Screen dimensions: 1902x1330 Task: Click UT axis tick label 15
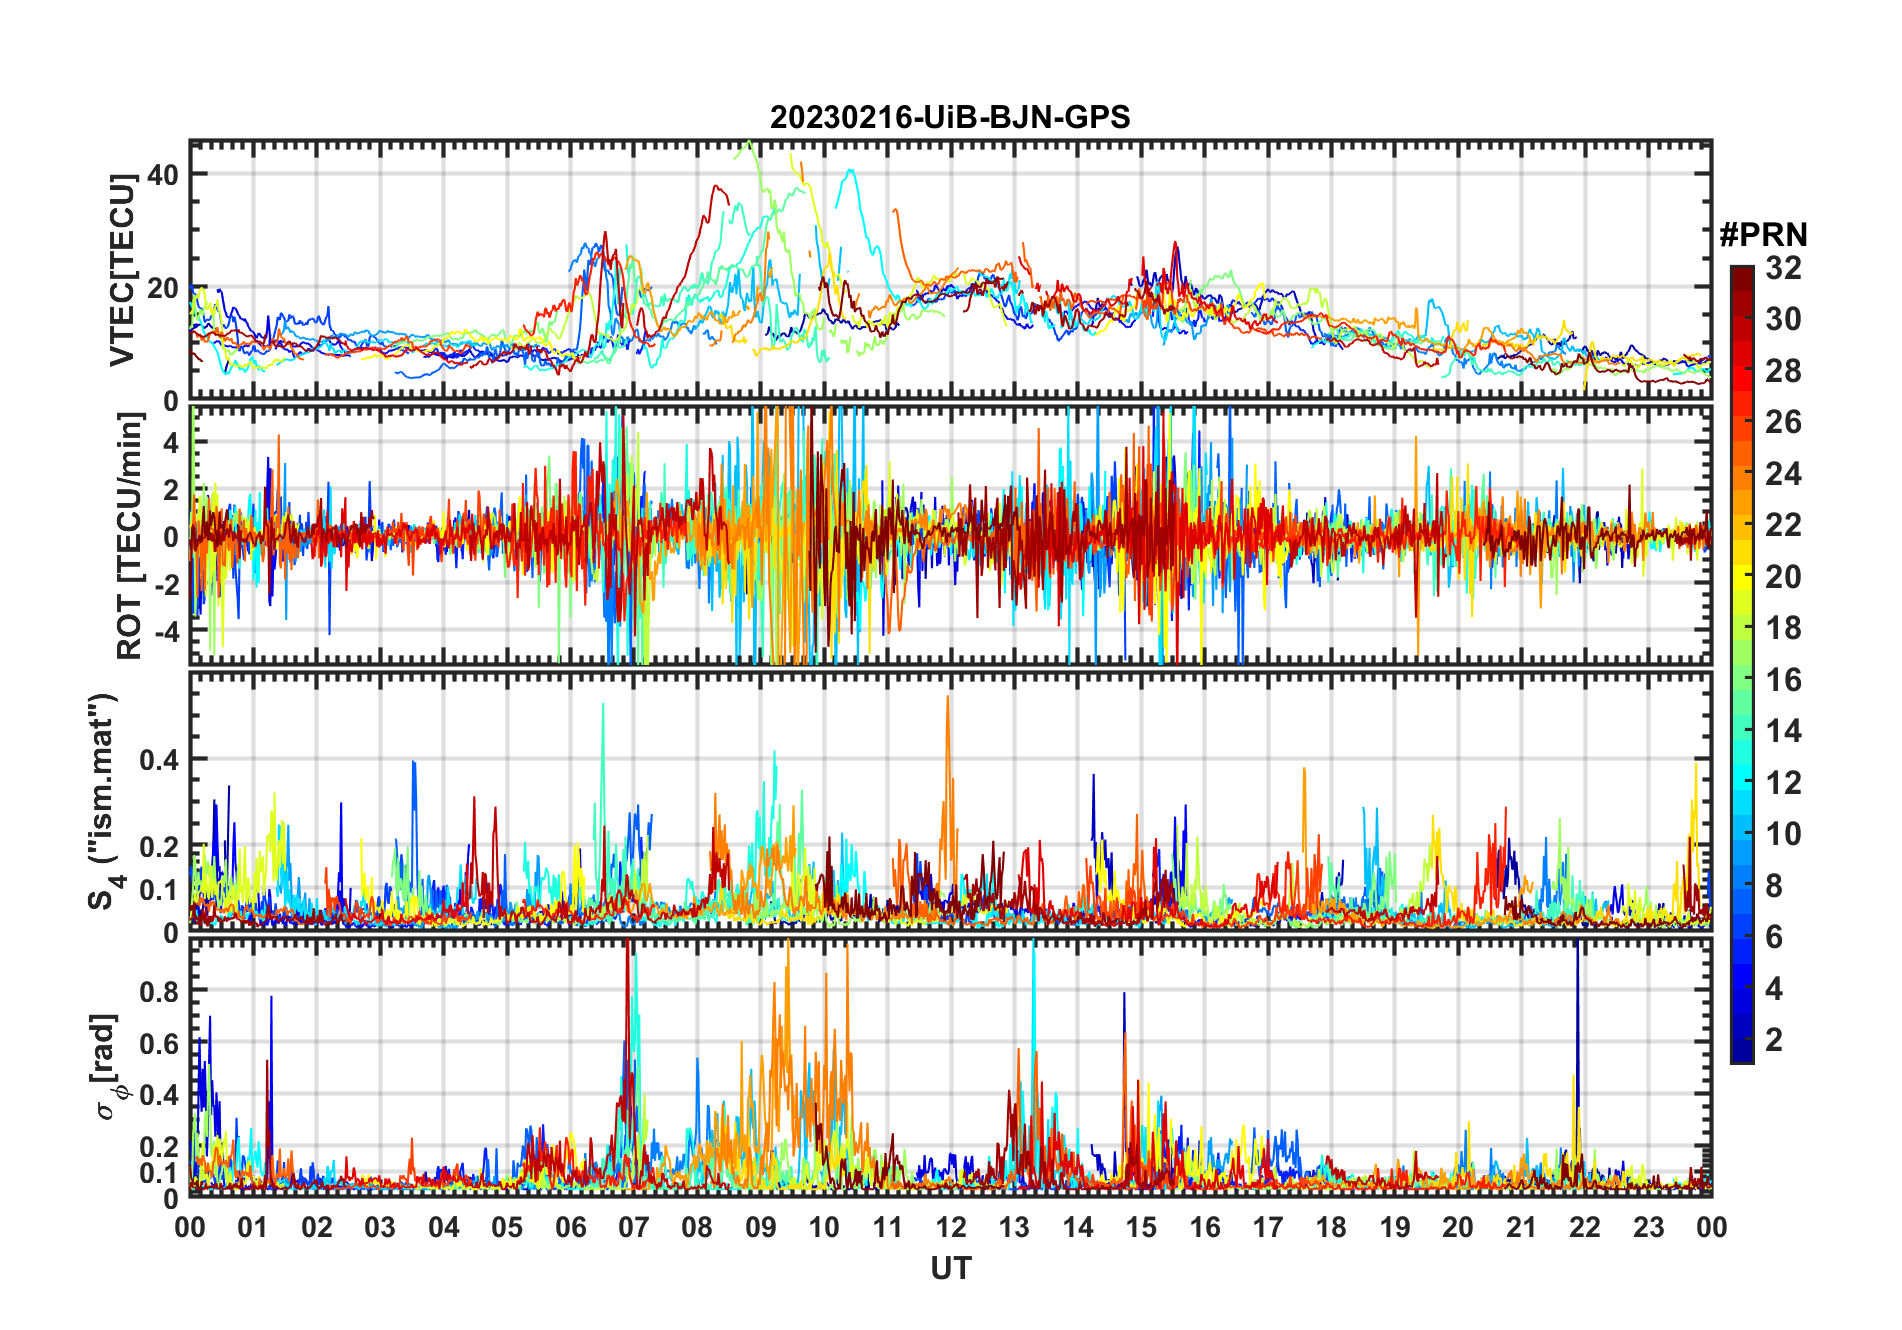(x=1141, y=1227)
